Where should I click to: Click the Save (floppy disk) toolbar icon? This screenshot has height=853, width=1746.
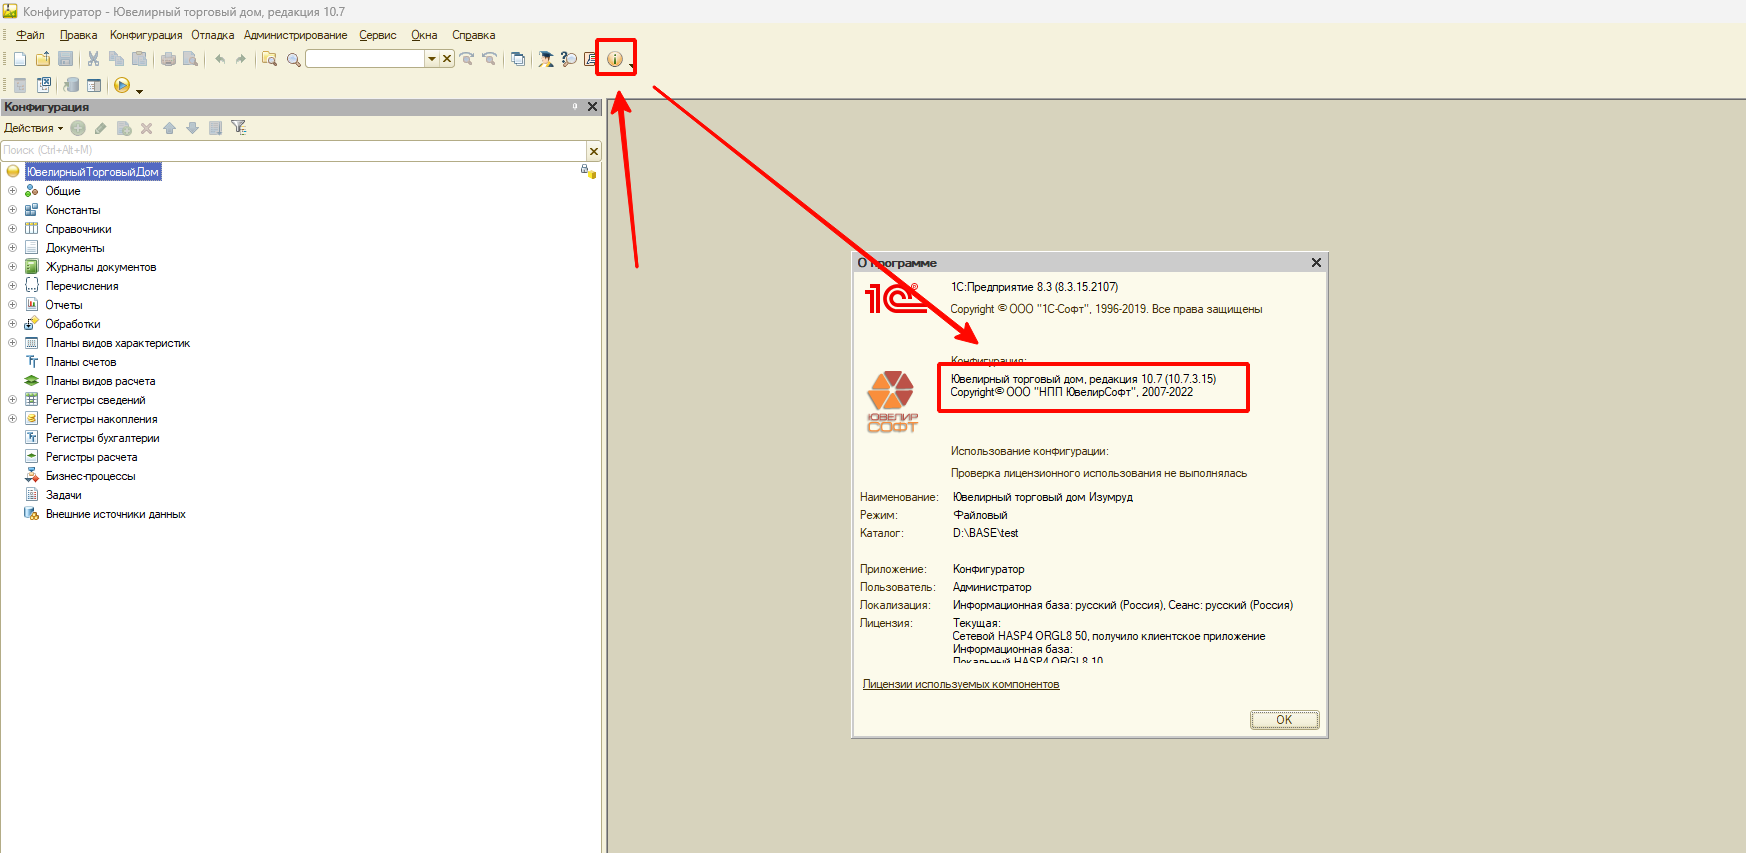(65, 59)
